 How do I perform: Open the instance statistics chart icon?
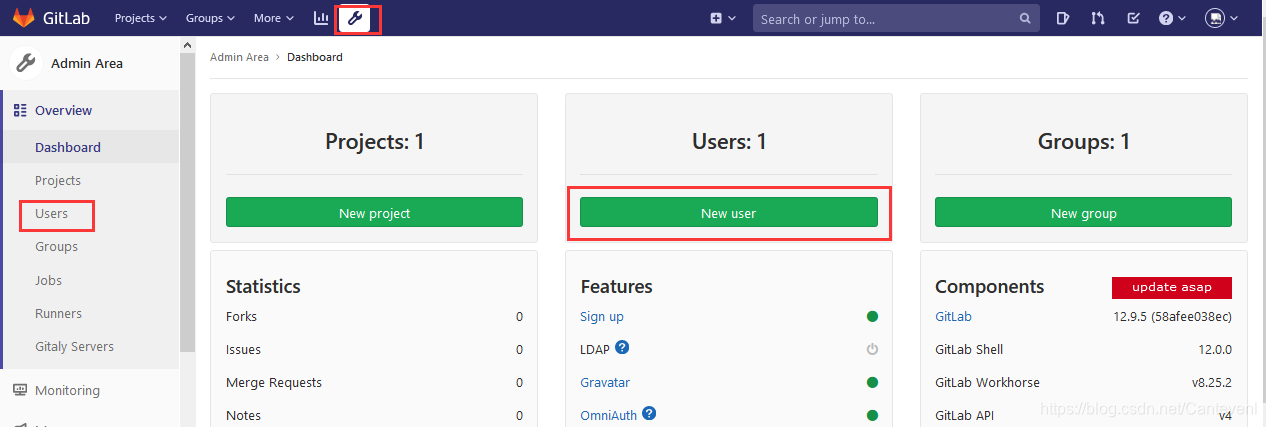321,18
